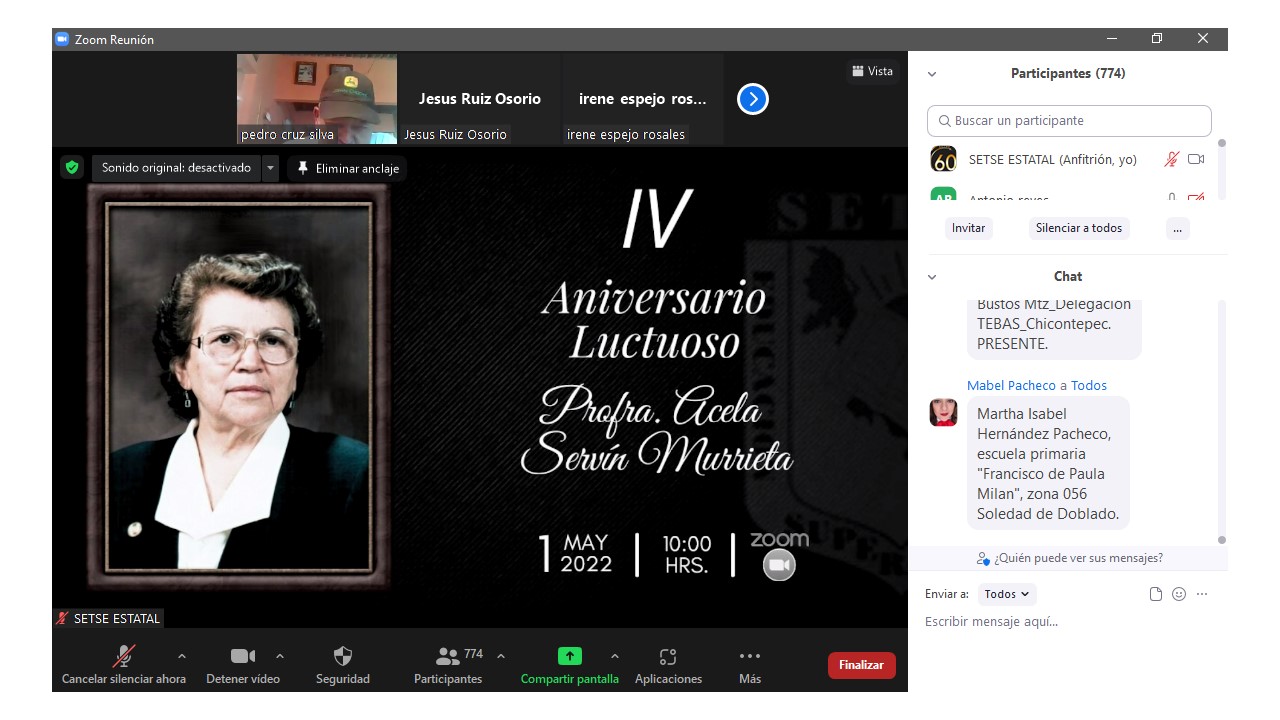Click SETSE ESTATAL name label on video
The width and height of the screenshot is (1280, 720).
(108, 619)
